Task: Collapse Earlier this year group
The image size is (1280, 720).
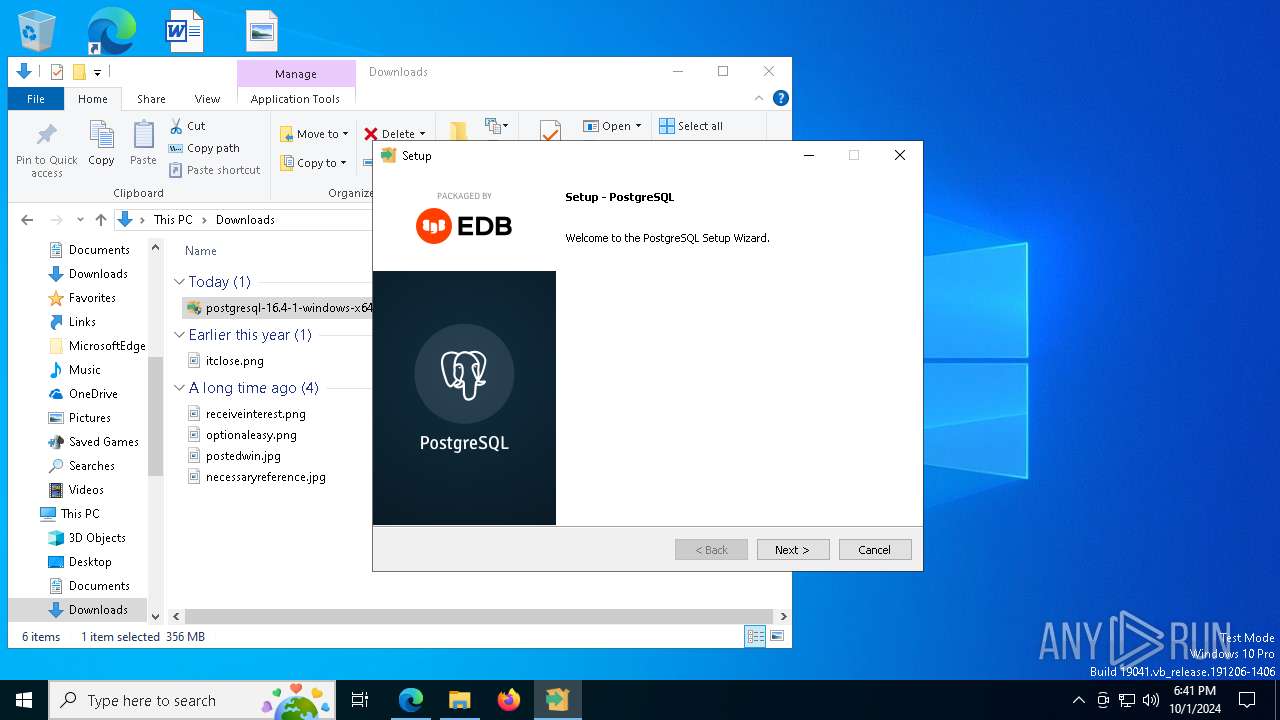Action: pos(180,335)
